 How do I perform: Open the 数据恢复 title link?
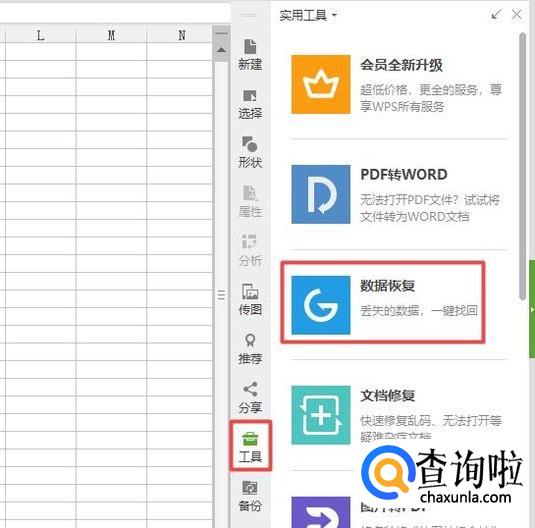[x=388, y=286]
